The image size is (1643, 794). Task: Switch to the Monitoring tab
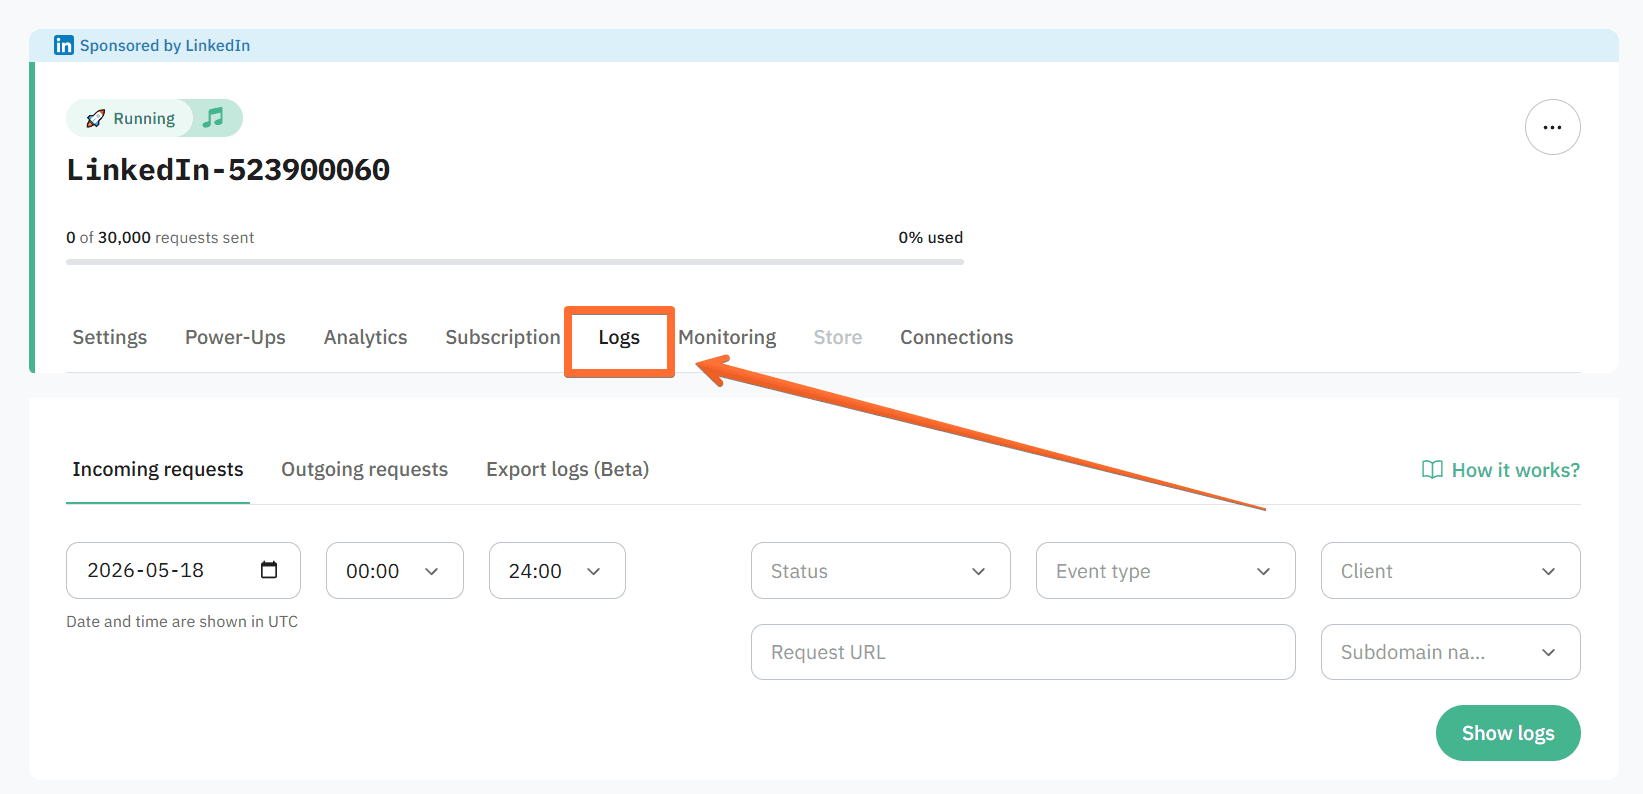pyautogui.click(x=727, y=337)
